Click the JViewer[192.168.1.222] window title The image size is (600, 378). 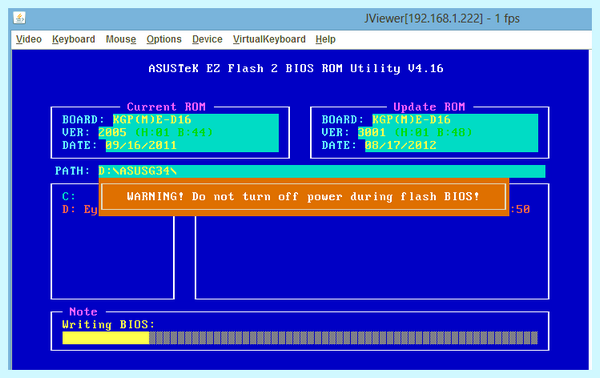442,18
